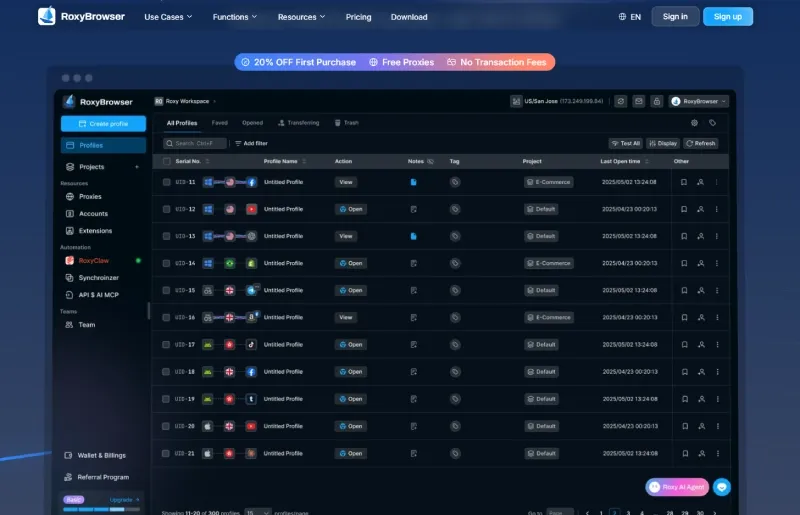The image size is (800, 515).
Task: Click the sync icon in app header
Action: 620,101
